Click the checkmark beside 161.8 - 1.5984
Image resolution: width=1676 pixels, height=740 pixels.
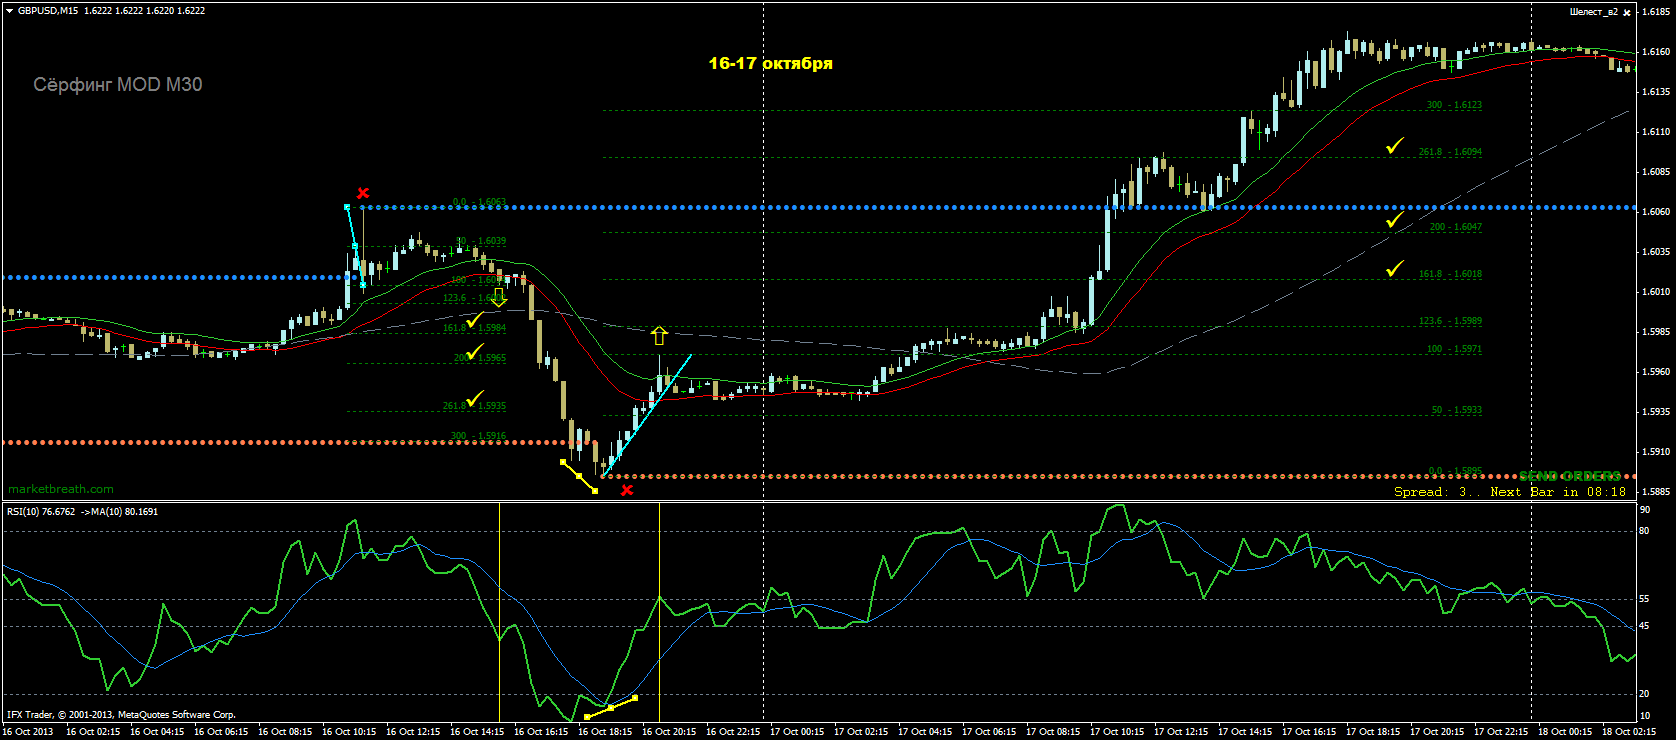click(x=475, y=320)
